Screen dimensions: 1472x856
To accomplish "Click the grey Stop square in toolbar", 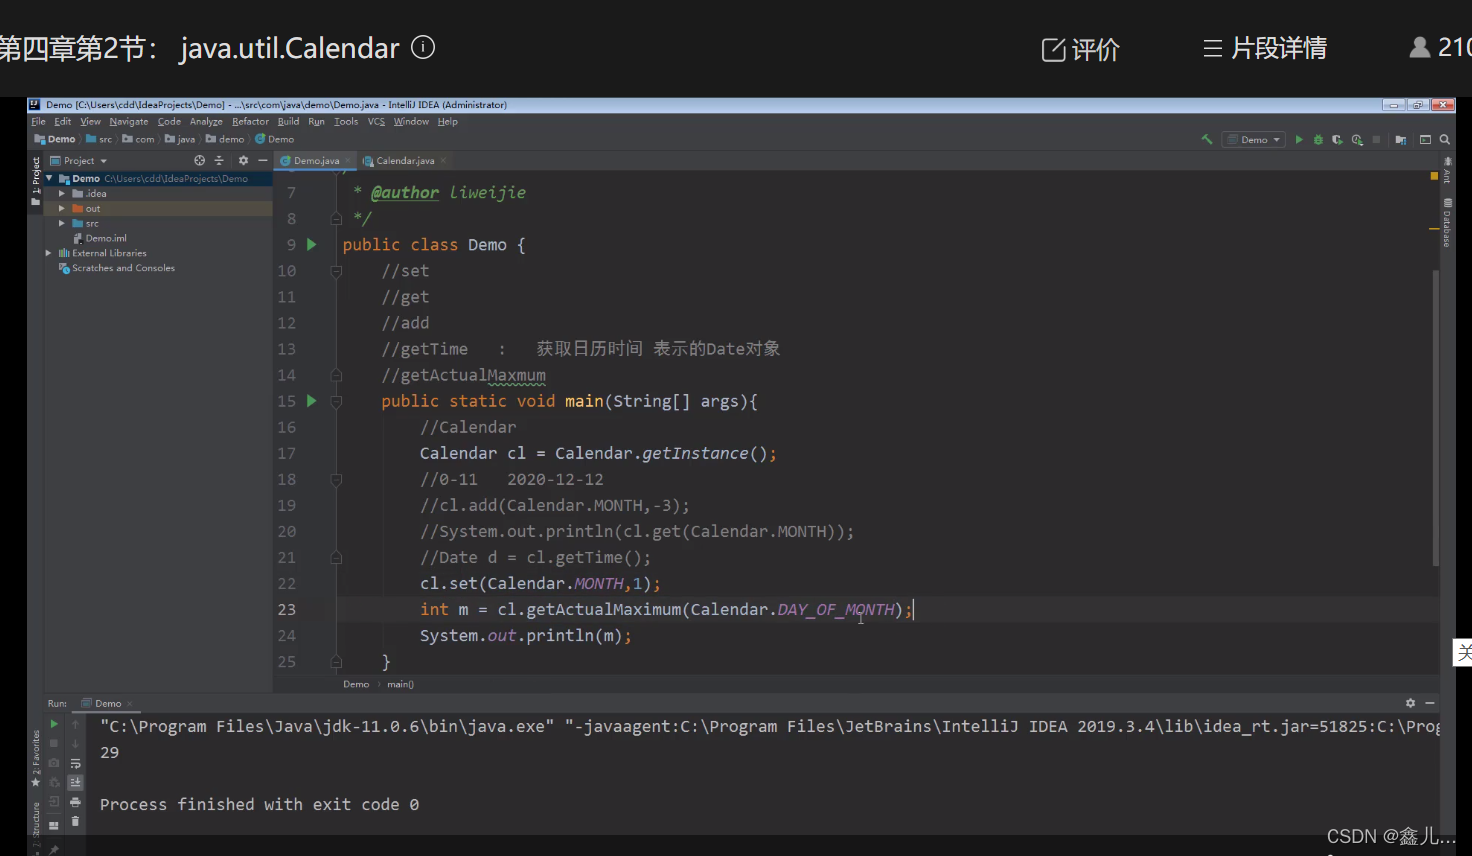I will [x=1376, y=140].
